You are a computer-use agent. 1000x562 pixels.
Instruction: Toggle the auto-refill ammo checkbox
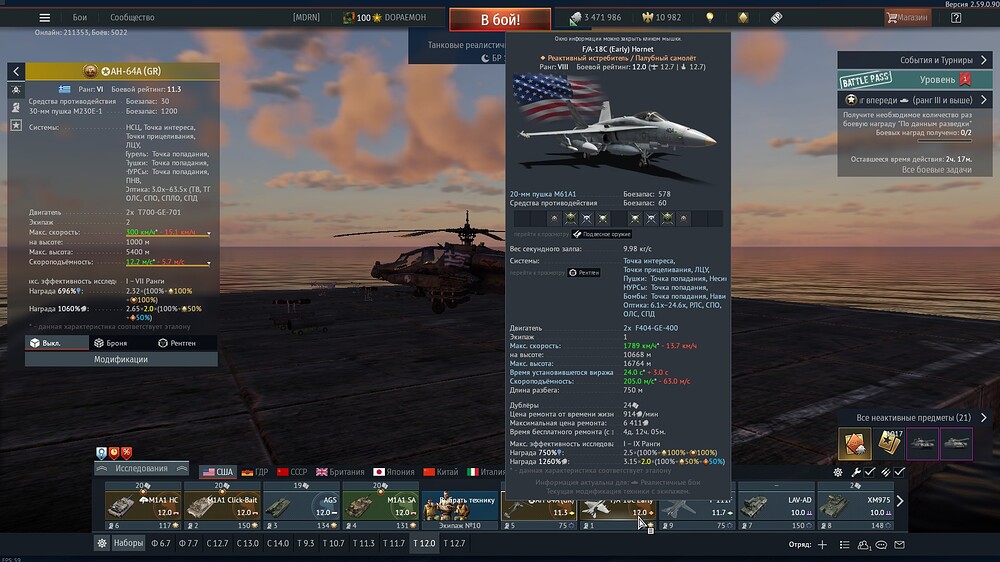899,472
